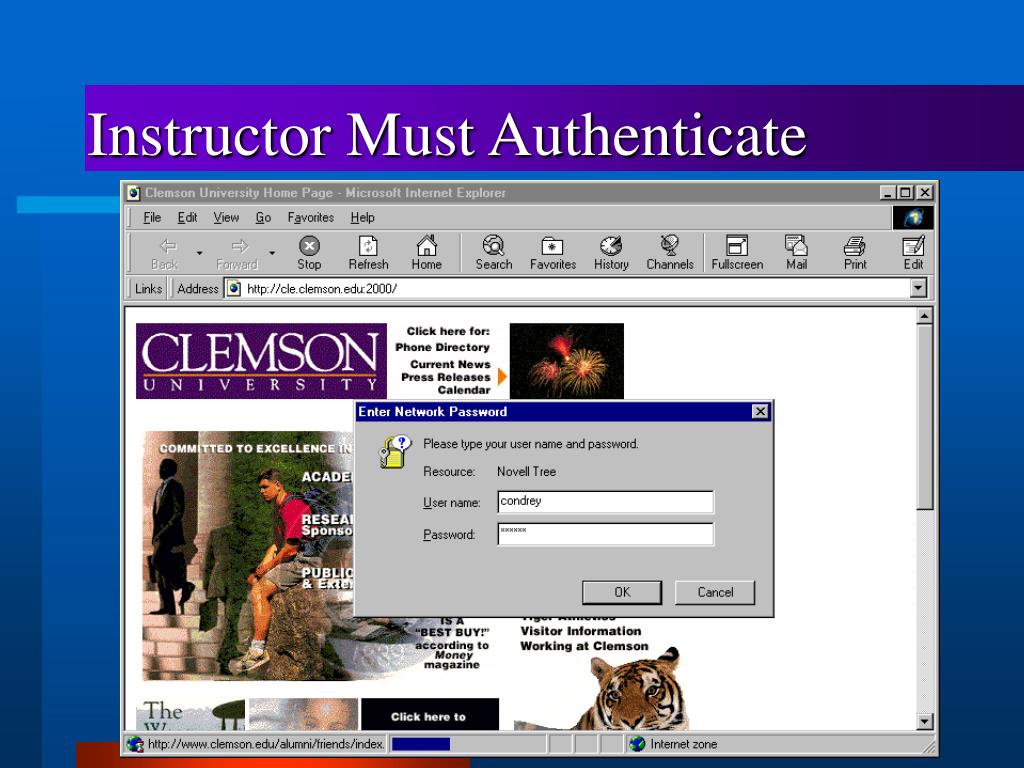Click the Forward arrow toolbar icon
Viewport: 1024px width, 768px height.
pos(240,246)
